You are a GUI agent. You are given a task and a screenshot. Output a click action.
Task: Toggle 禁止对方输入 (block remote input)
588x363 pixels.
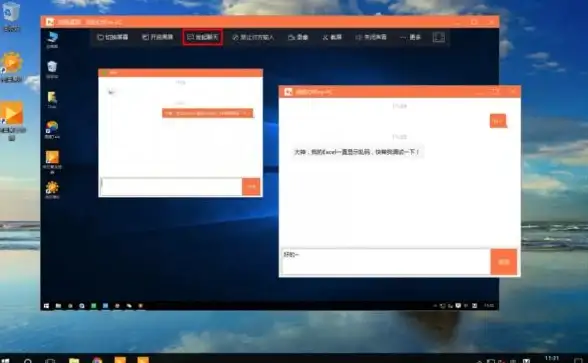coord(253,38)
